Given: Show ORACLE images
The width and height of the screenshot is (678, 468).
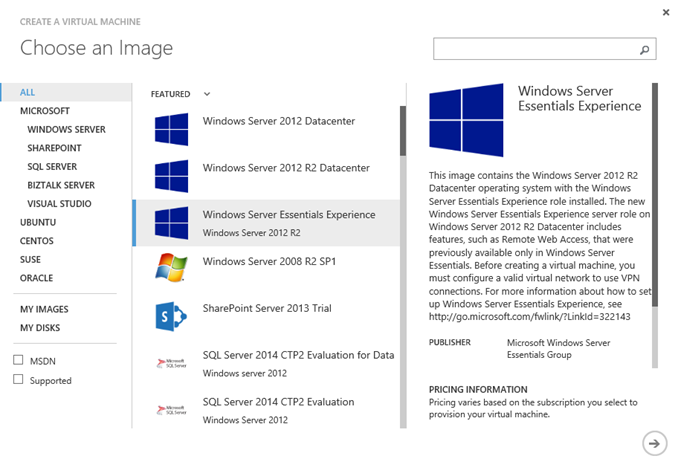Looking at the screenshot, I should click(36, 278).
